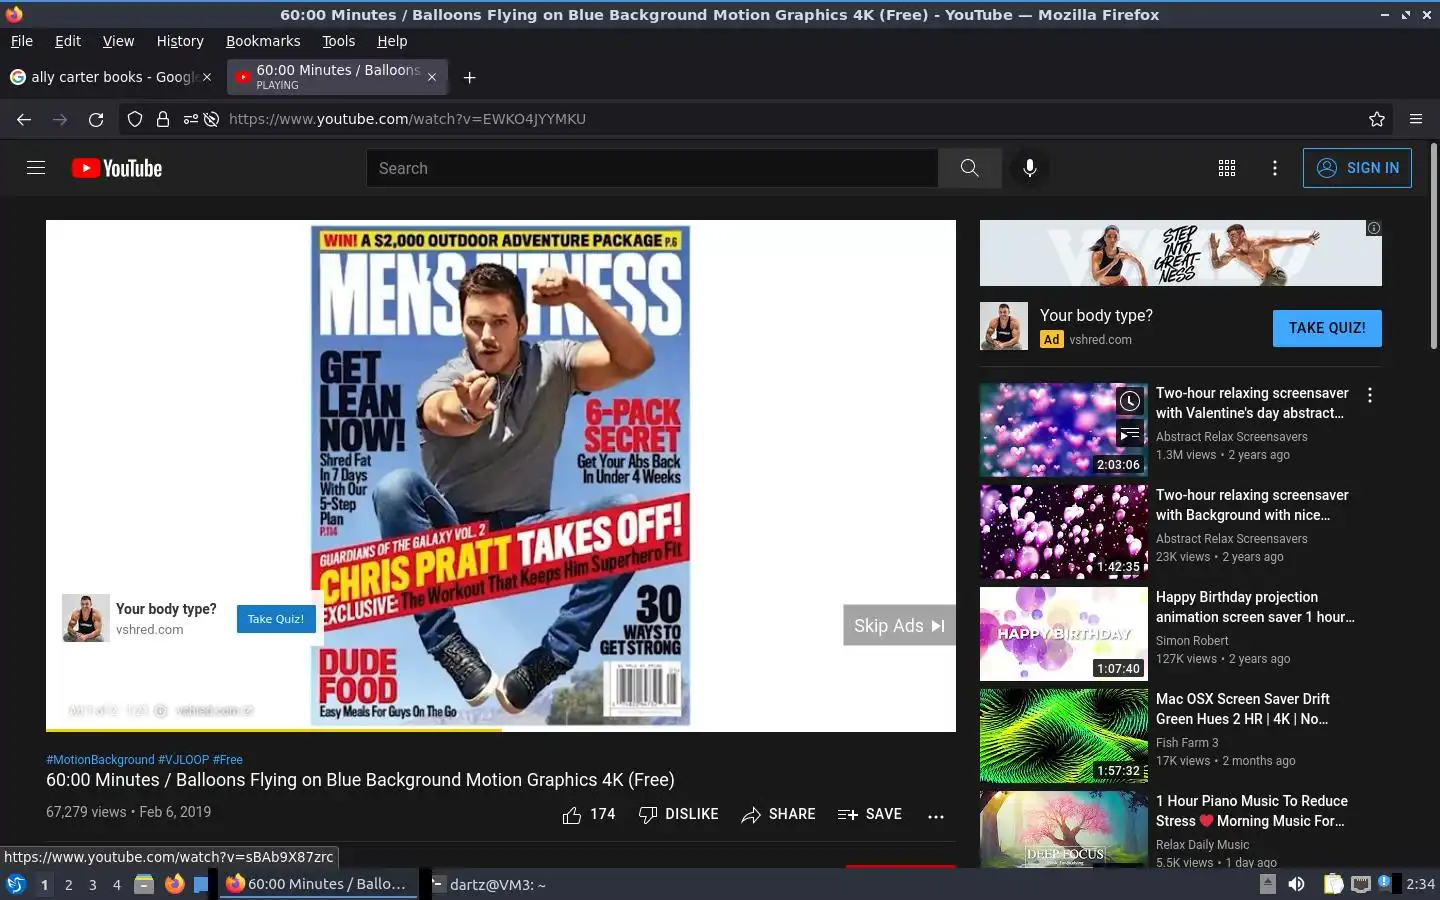Open the Help menu
1440x900 pixels.
point(392,41)
